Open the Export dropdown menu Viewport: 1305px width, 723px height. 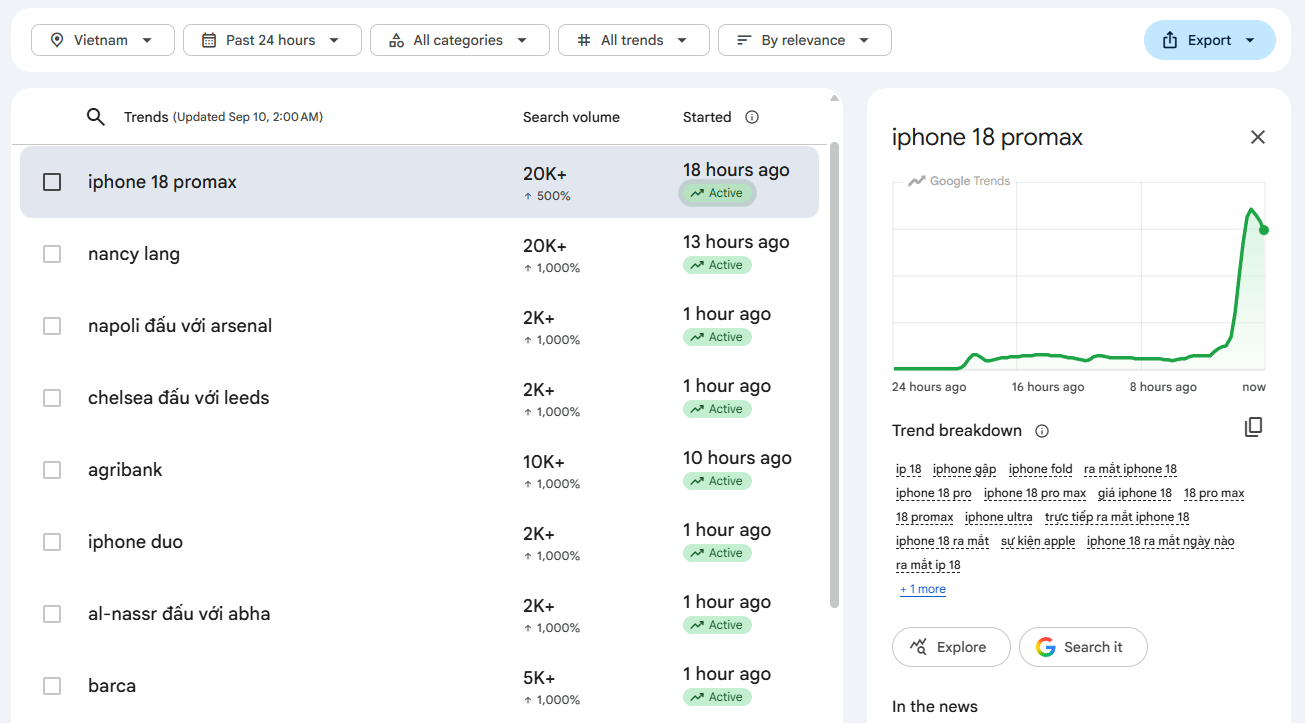tap(1210, 40)
